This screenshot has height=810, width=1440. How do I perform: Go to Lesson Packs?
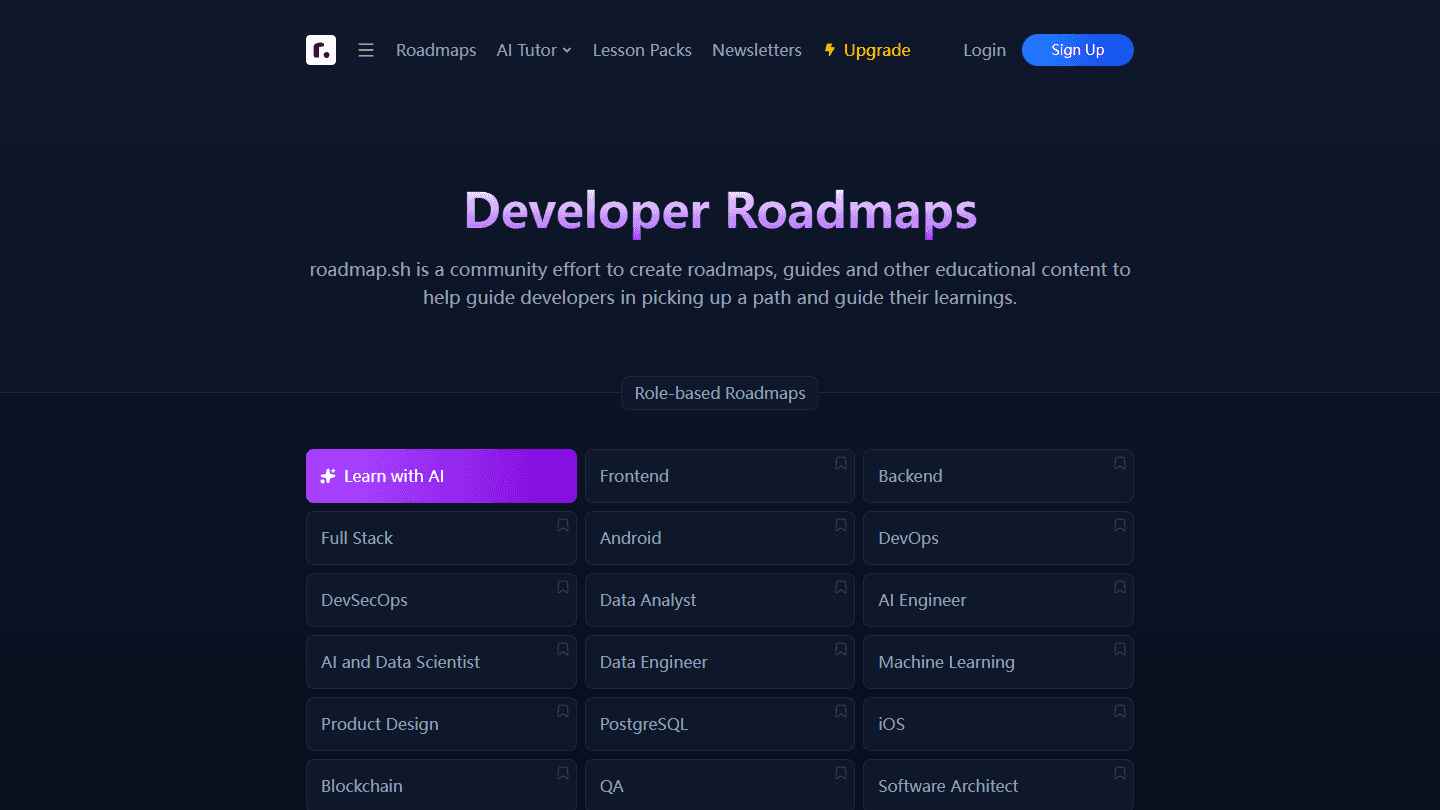click(642, 50)
